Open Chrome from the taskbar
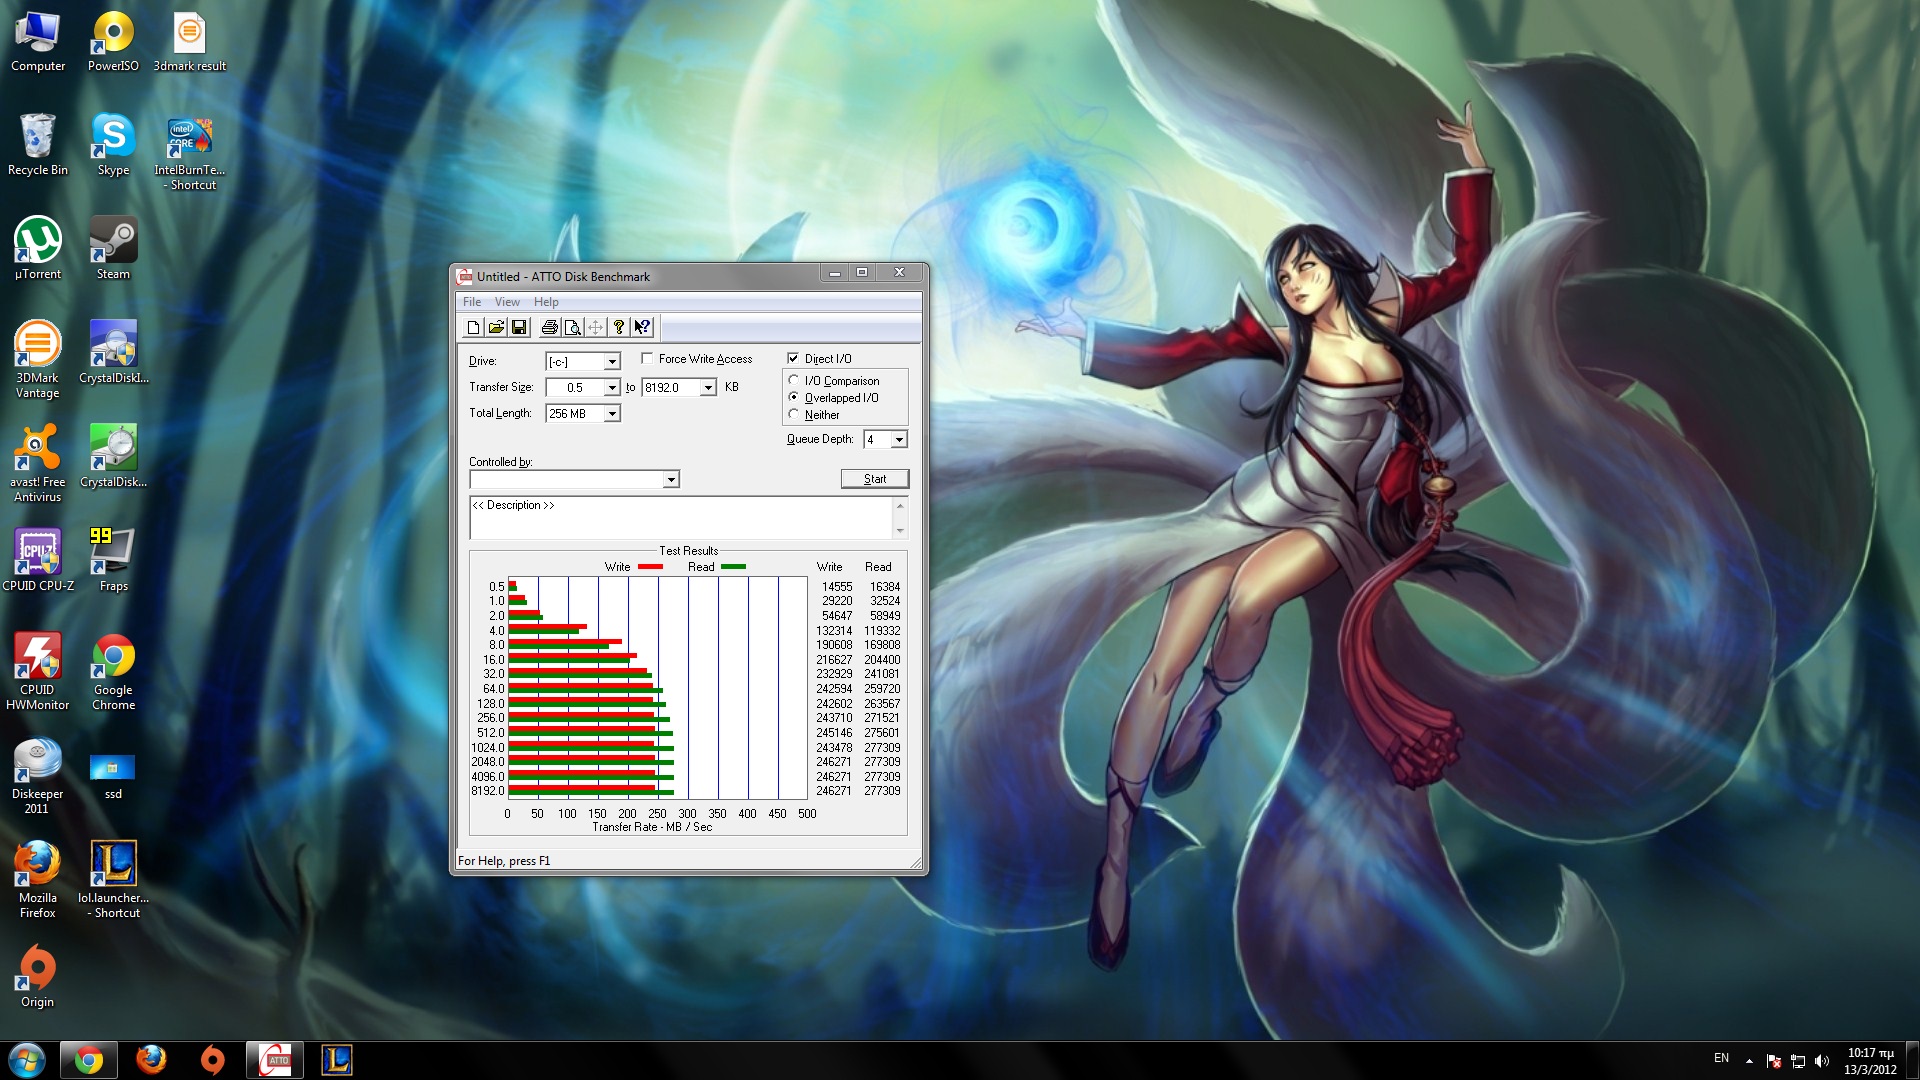The height and width of the screenshot is (1080, 1920). tap(88, 1060)
